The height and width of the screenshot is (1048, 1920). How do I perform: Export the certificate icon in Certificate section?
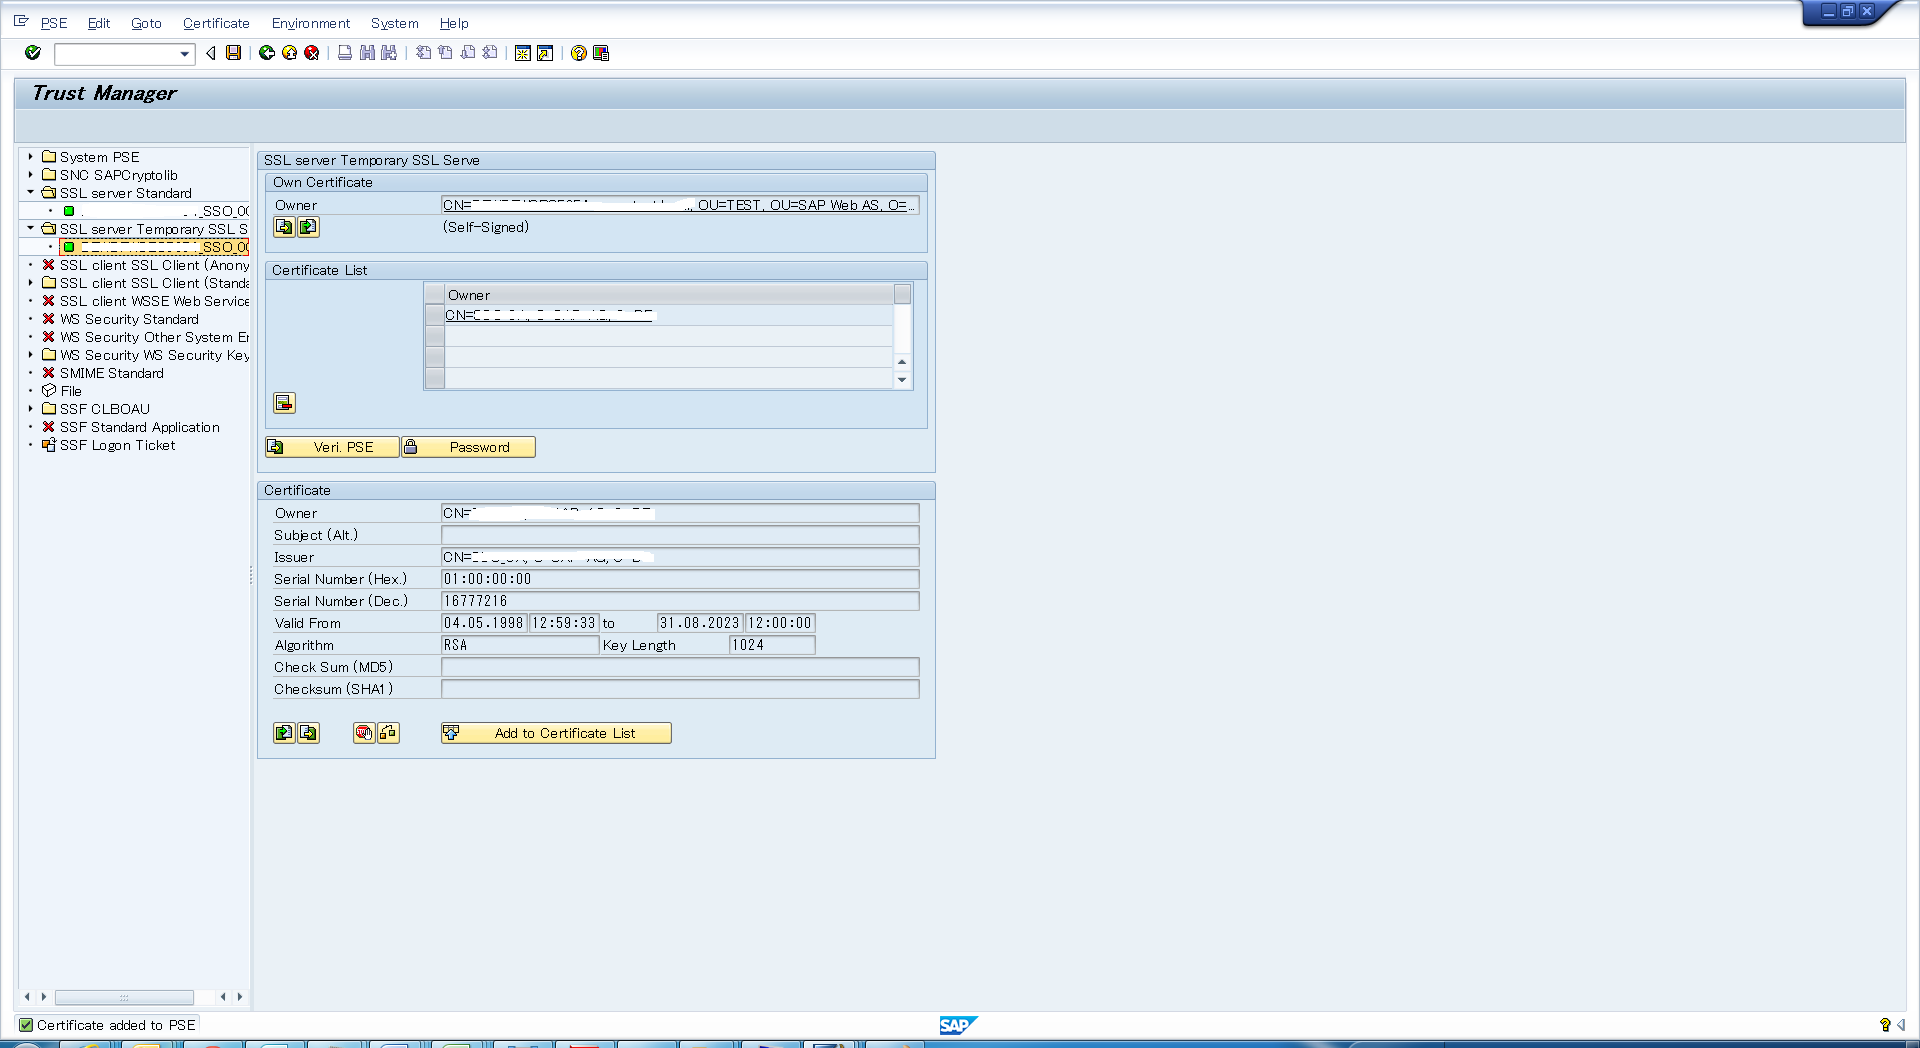[x=309, y=733]
